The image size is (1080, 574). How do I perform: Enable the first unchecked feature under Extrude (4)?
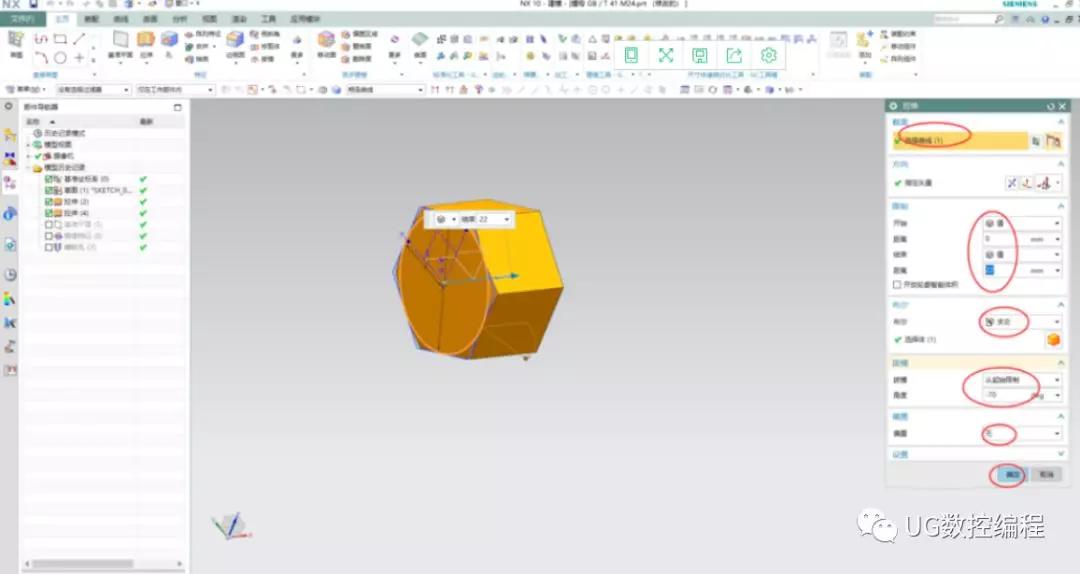49,225
